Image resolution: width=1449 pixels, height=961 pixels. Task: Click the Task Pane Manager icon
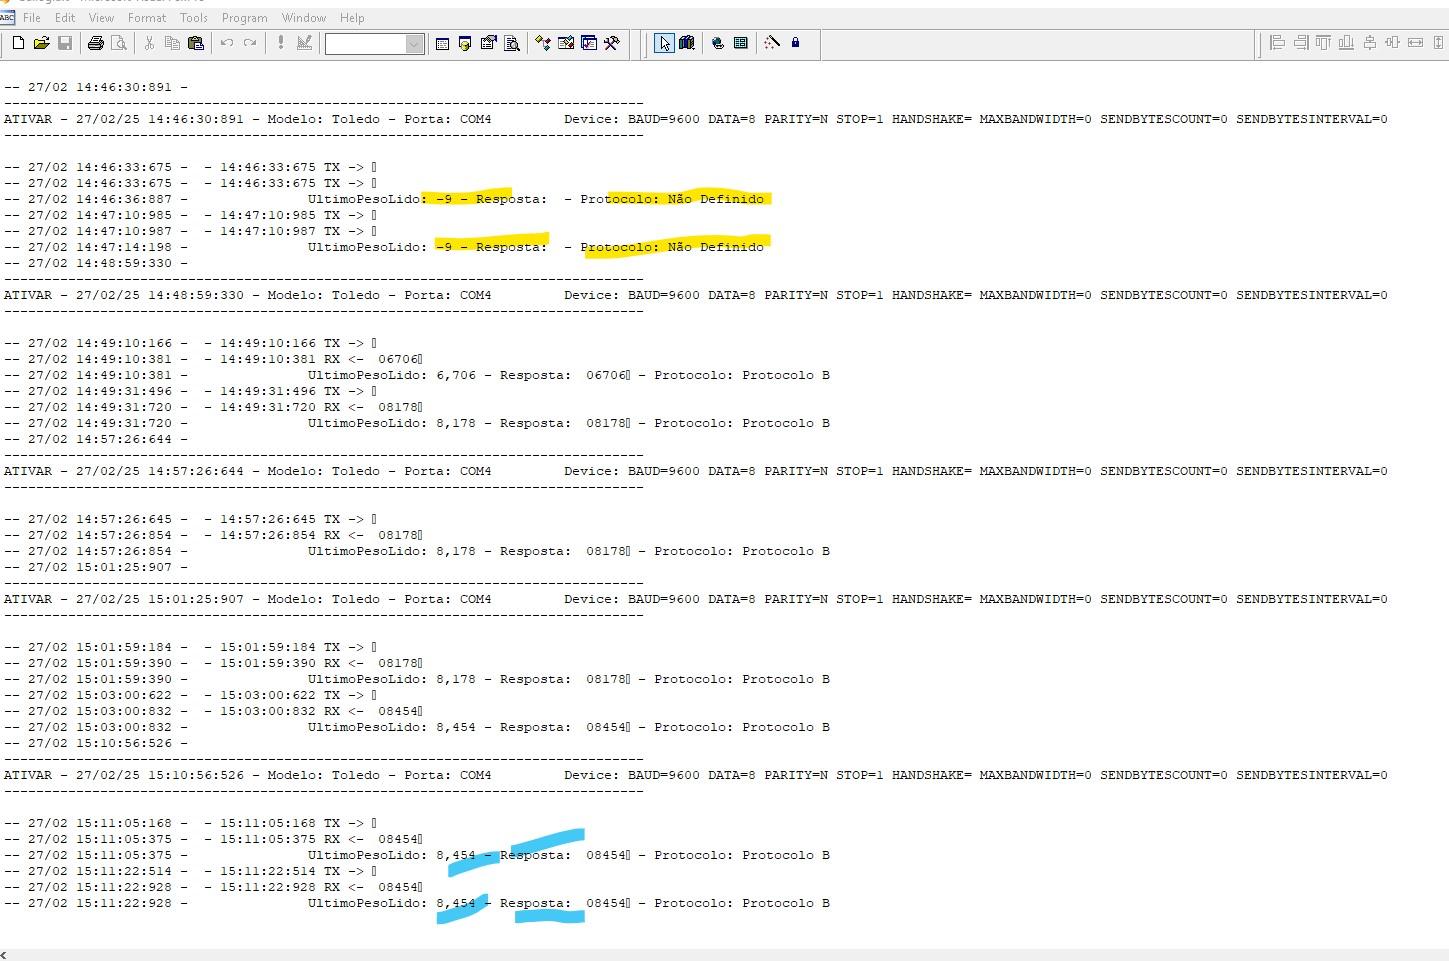coord(589,43)
